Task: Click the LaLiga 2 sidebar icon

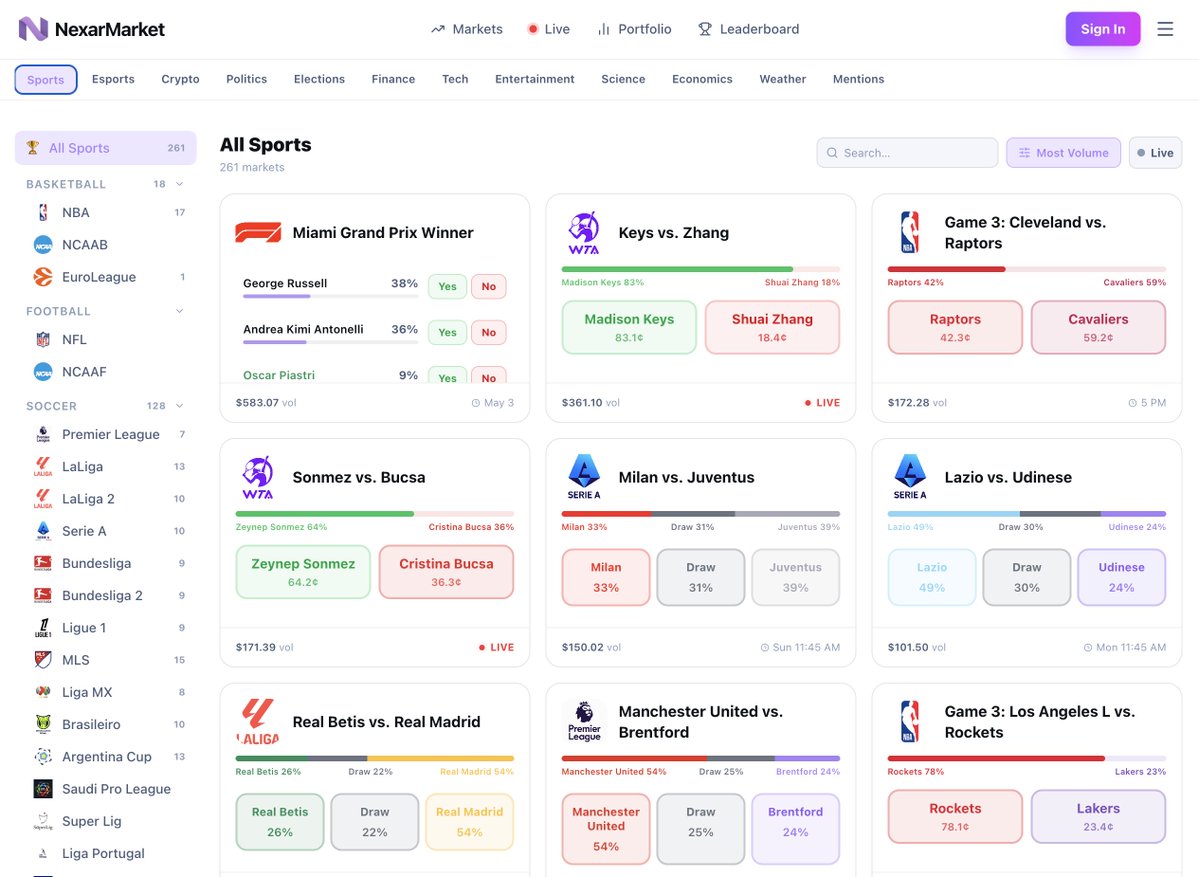Action: pyautogui.click(x=43, y=499)
